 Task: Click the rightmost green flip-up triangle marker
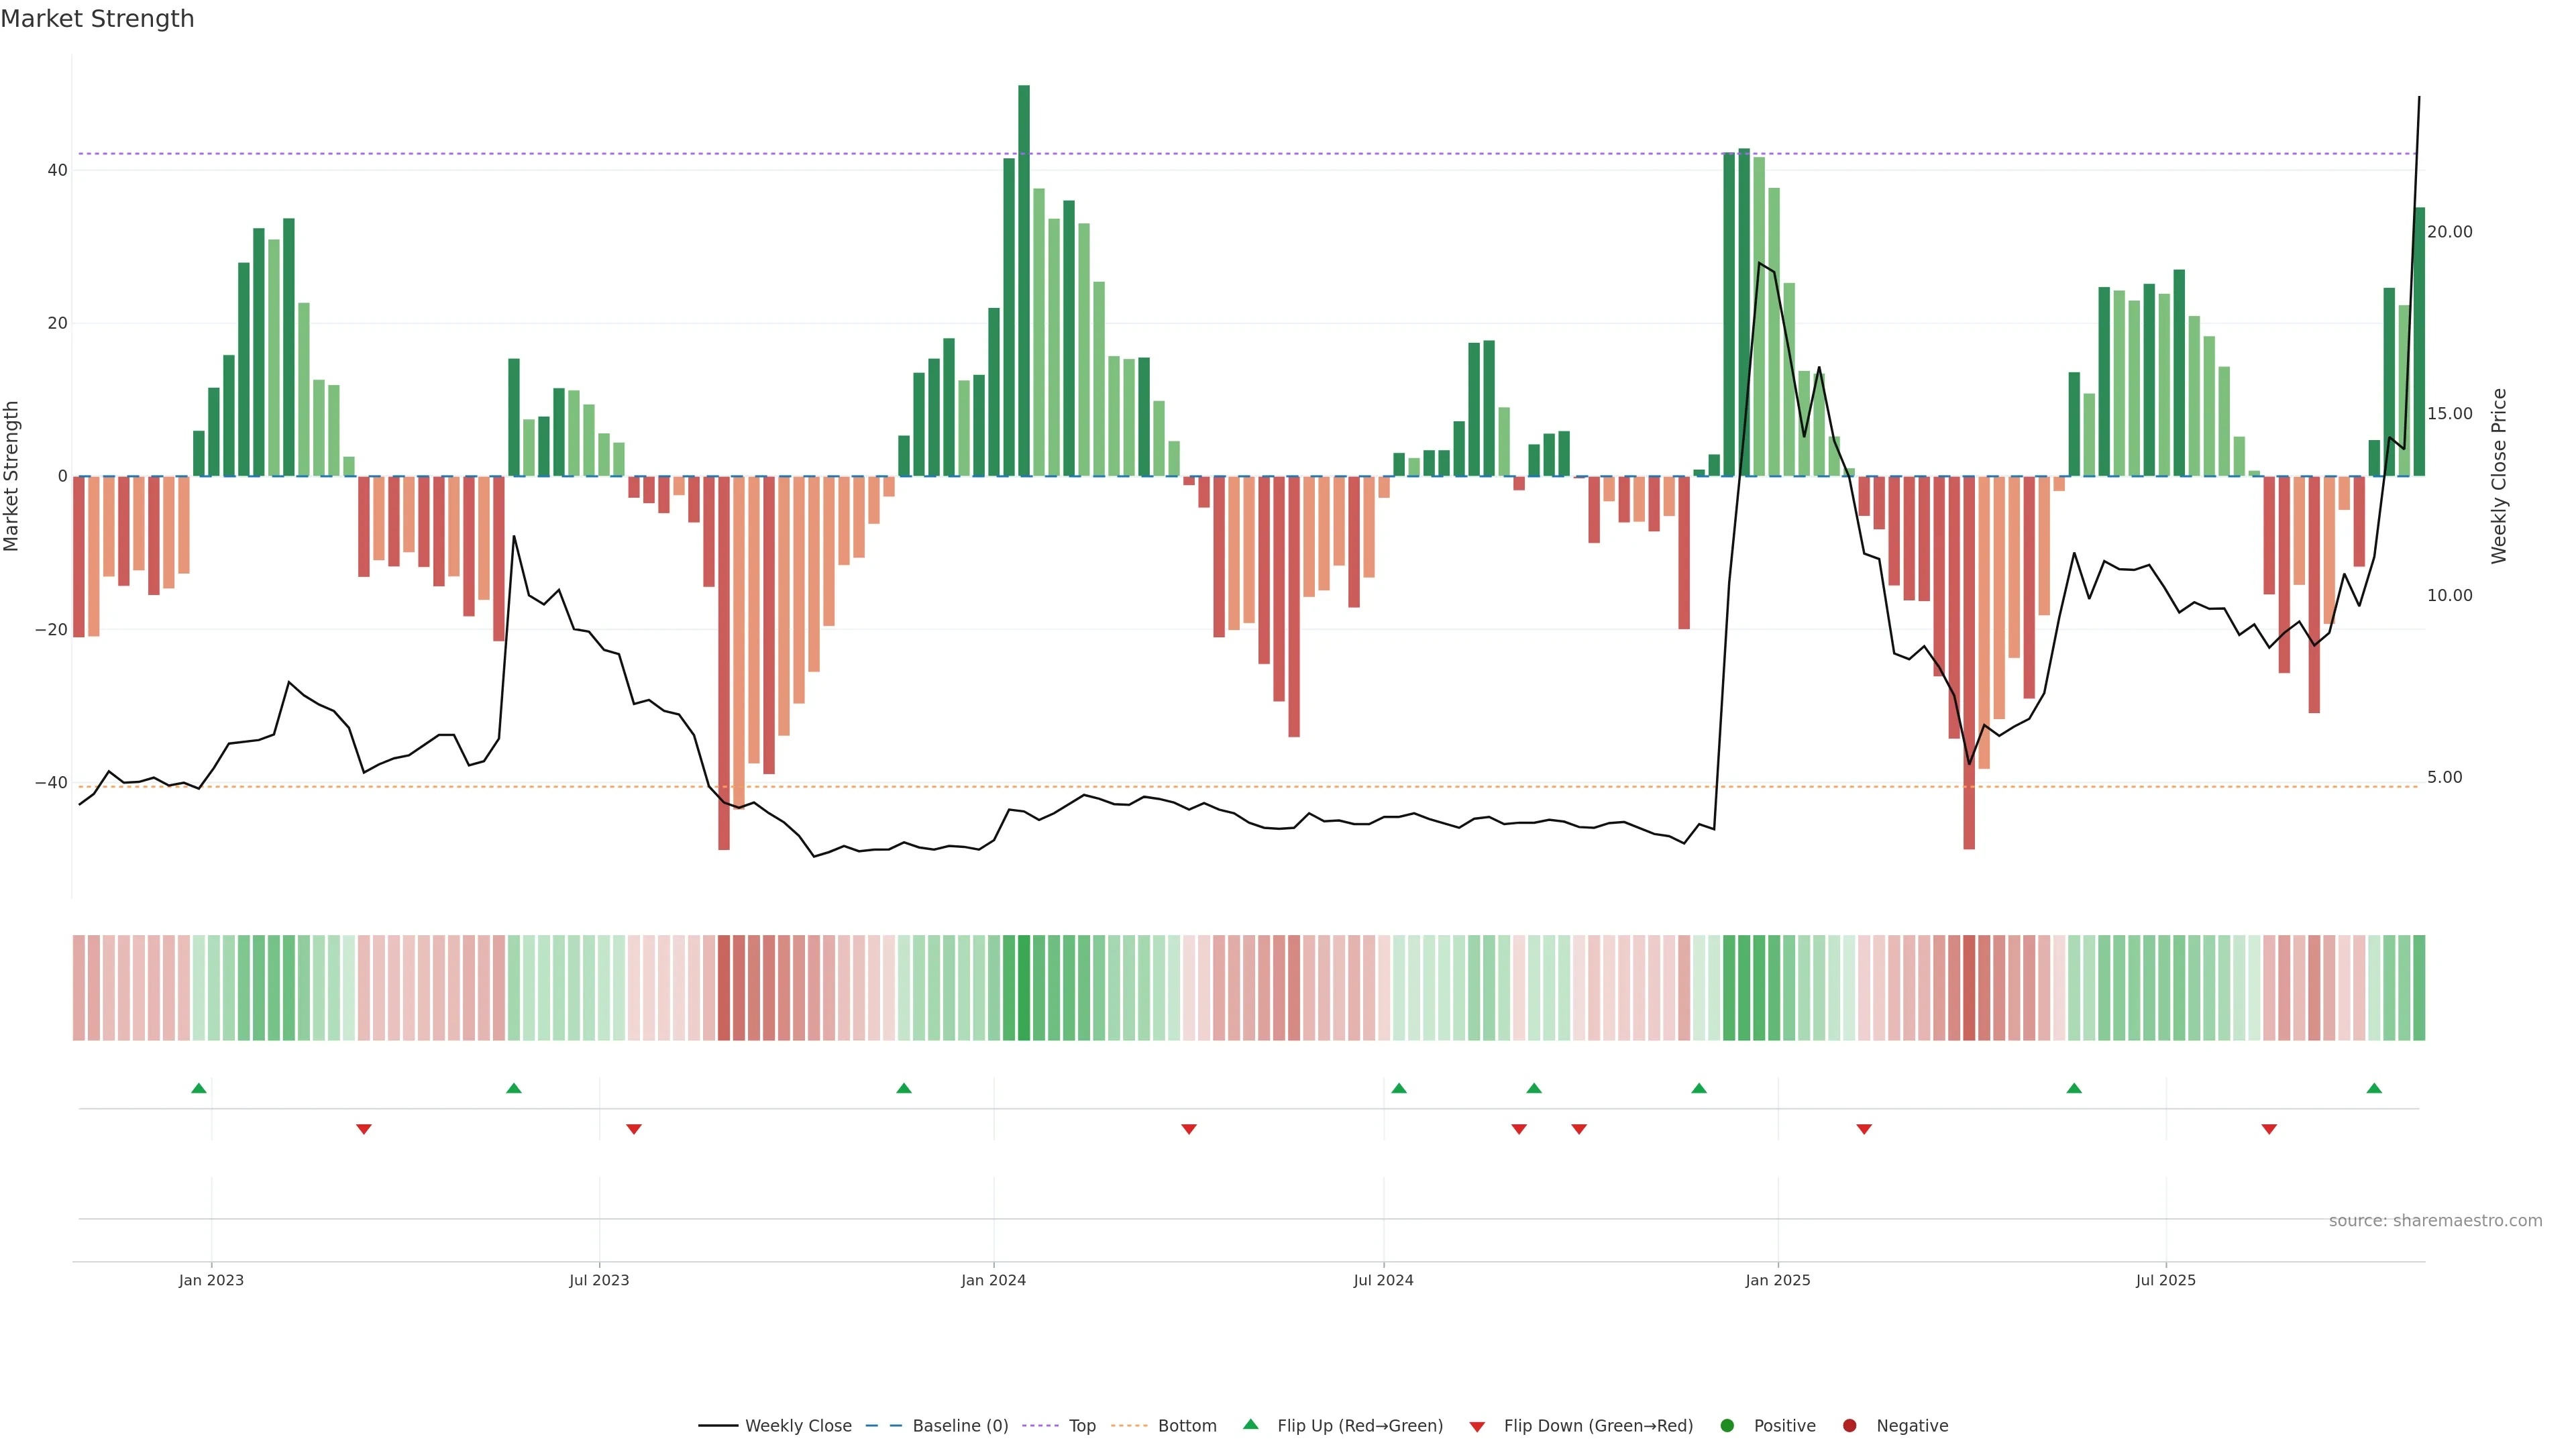click(x=2374, y=1088)
